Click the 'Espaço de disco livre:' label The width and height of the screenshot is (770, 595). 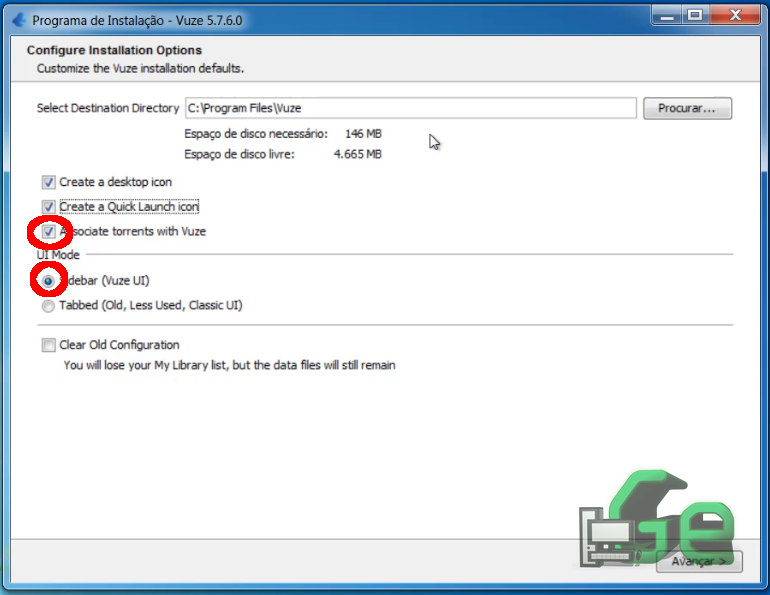239,155
